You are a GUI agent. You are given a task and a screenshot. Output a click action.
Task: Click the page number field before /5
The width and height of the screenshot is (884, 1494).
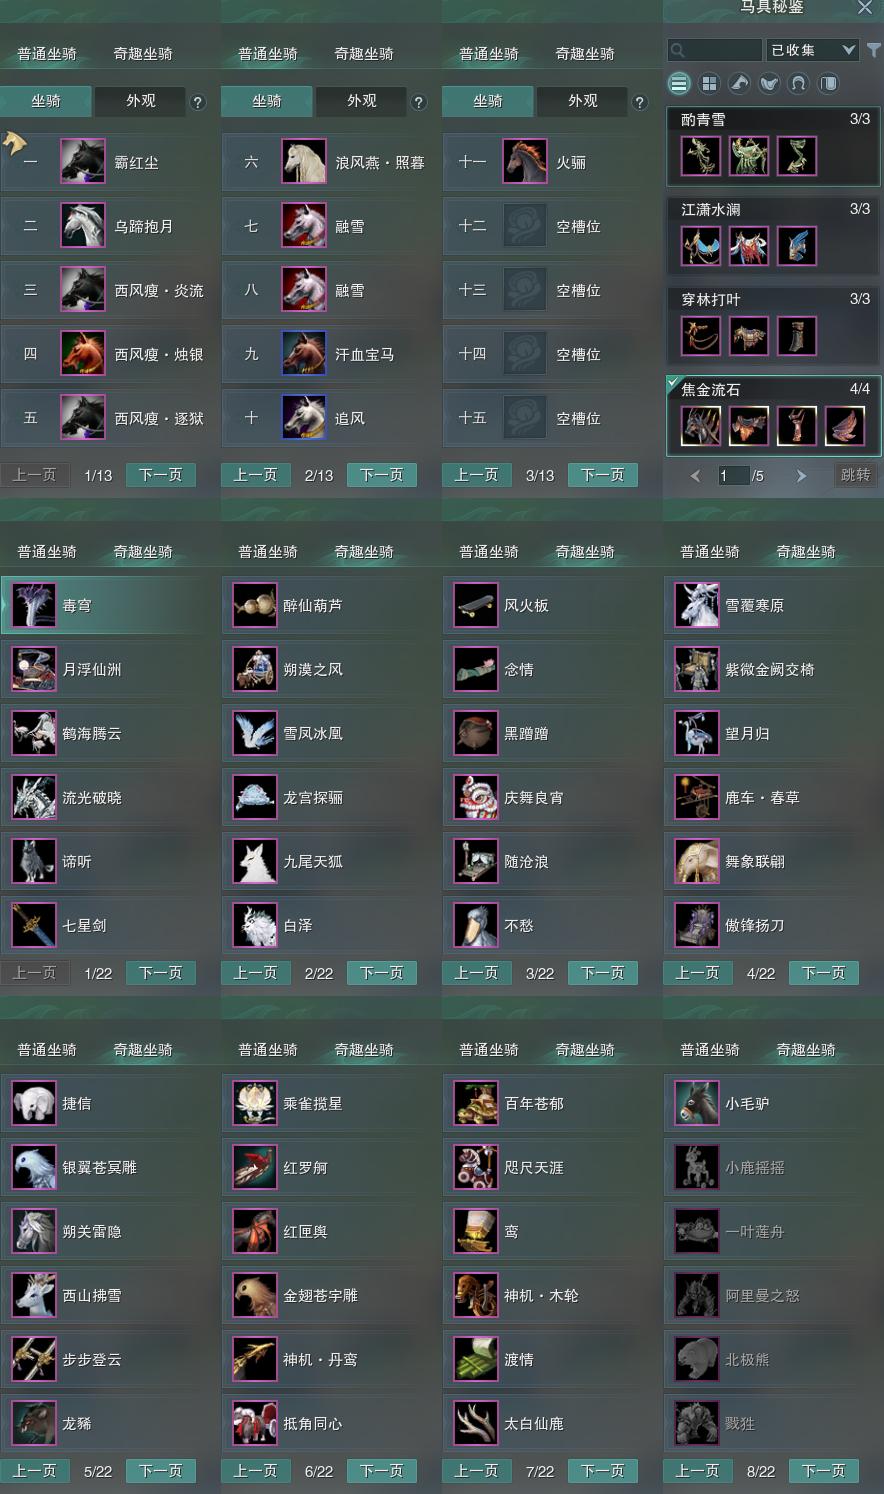[x=732, y=476]
